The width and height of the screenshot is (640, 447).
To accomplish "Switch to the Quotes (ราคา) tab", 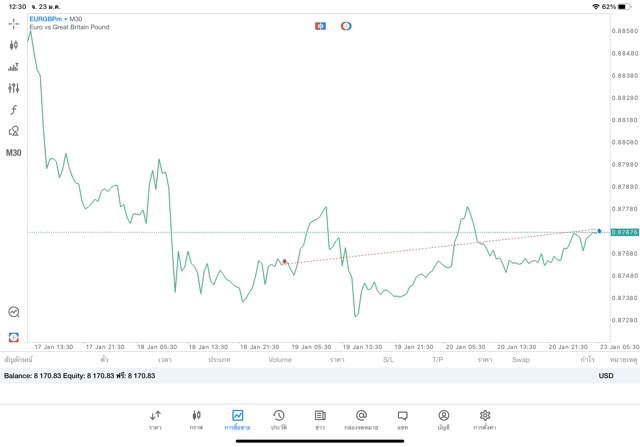I will [x=155, y=420].
